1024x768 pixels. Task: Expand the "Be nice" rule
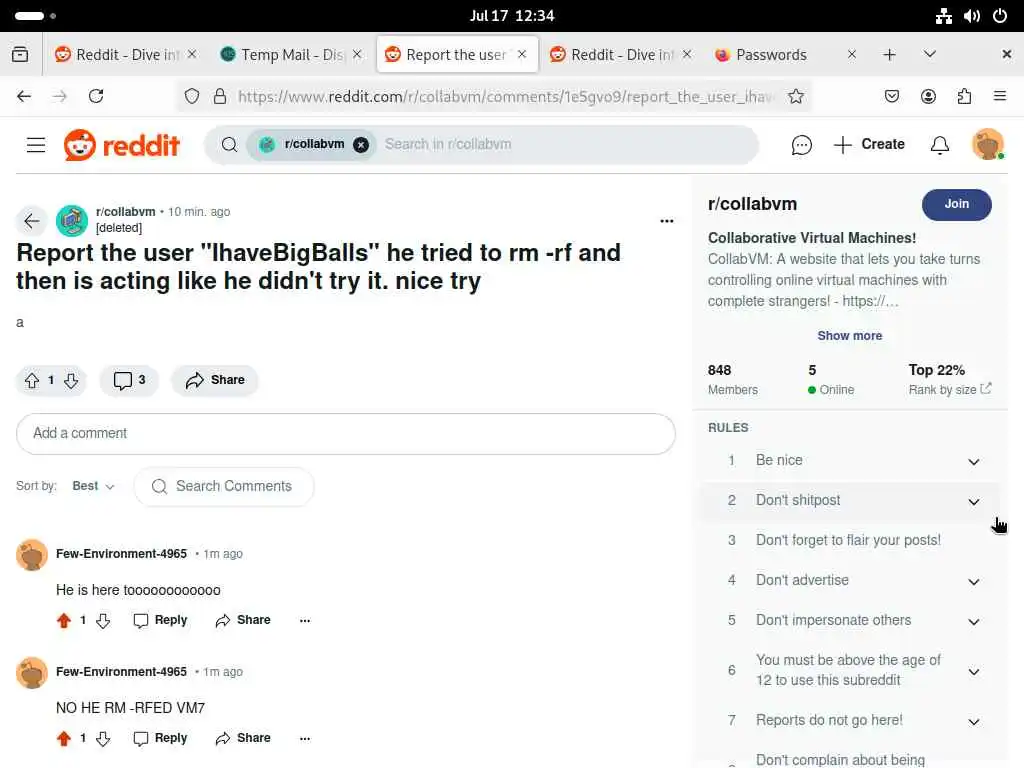point(849,460)
